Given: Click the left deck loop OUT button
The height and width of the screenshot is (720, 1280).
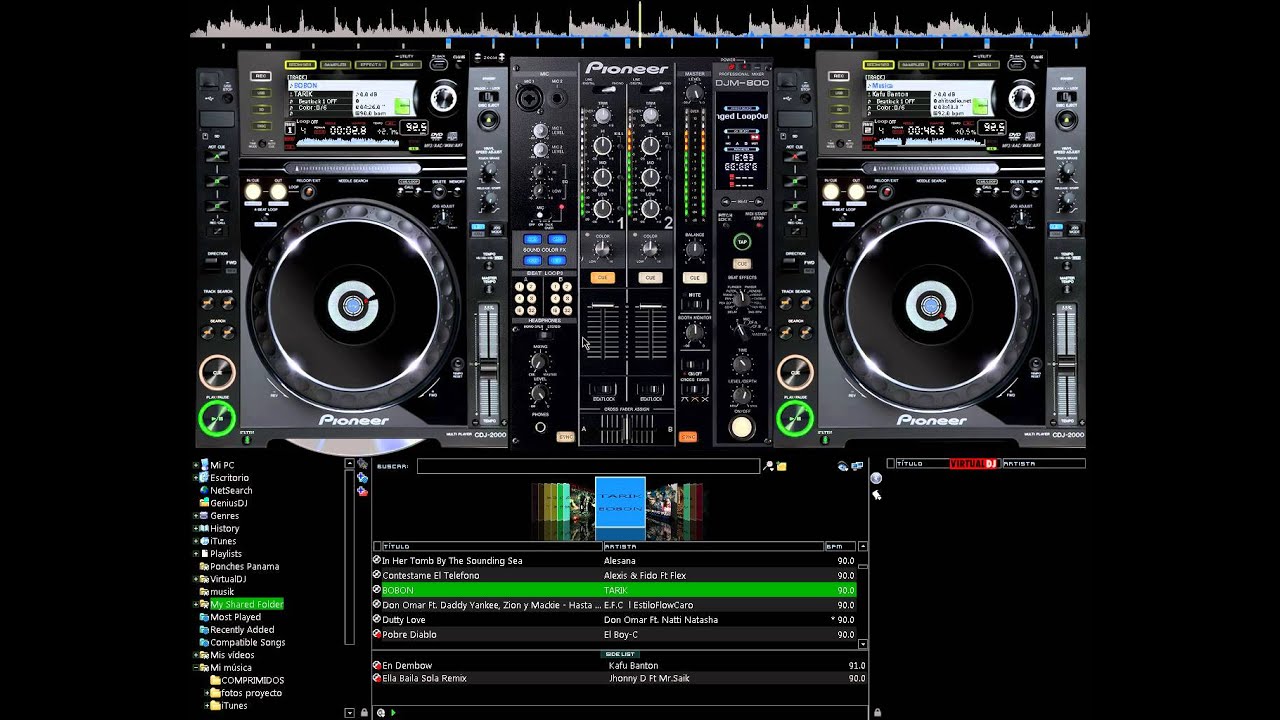Looking at the screenshot, I should click(x=277, y=191).
